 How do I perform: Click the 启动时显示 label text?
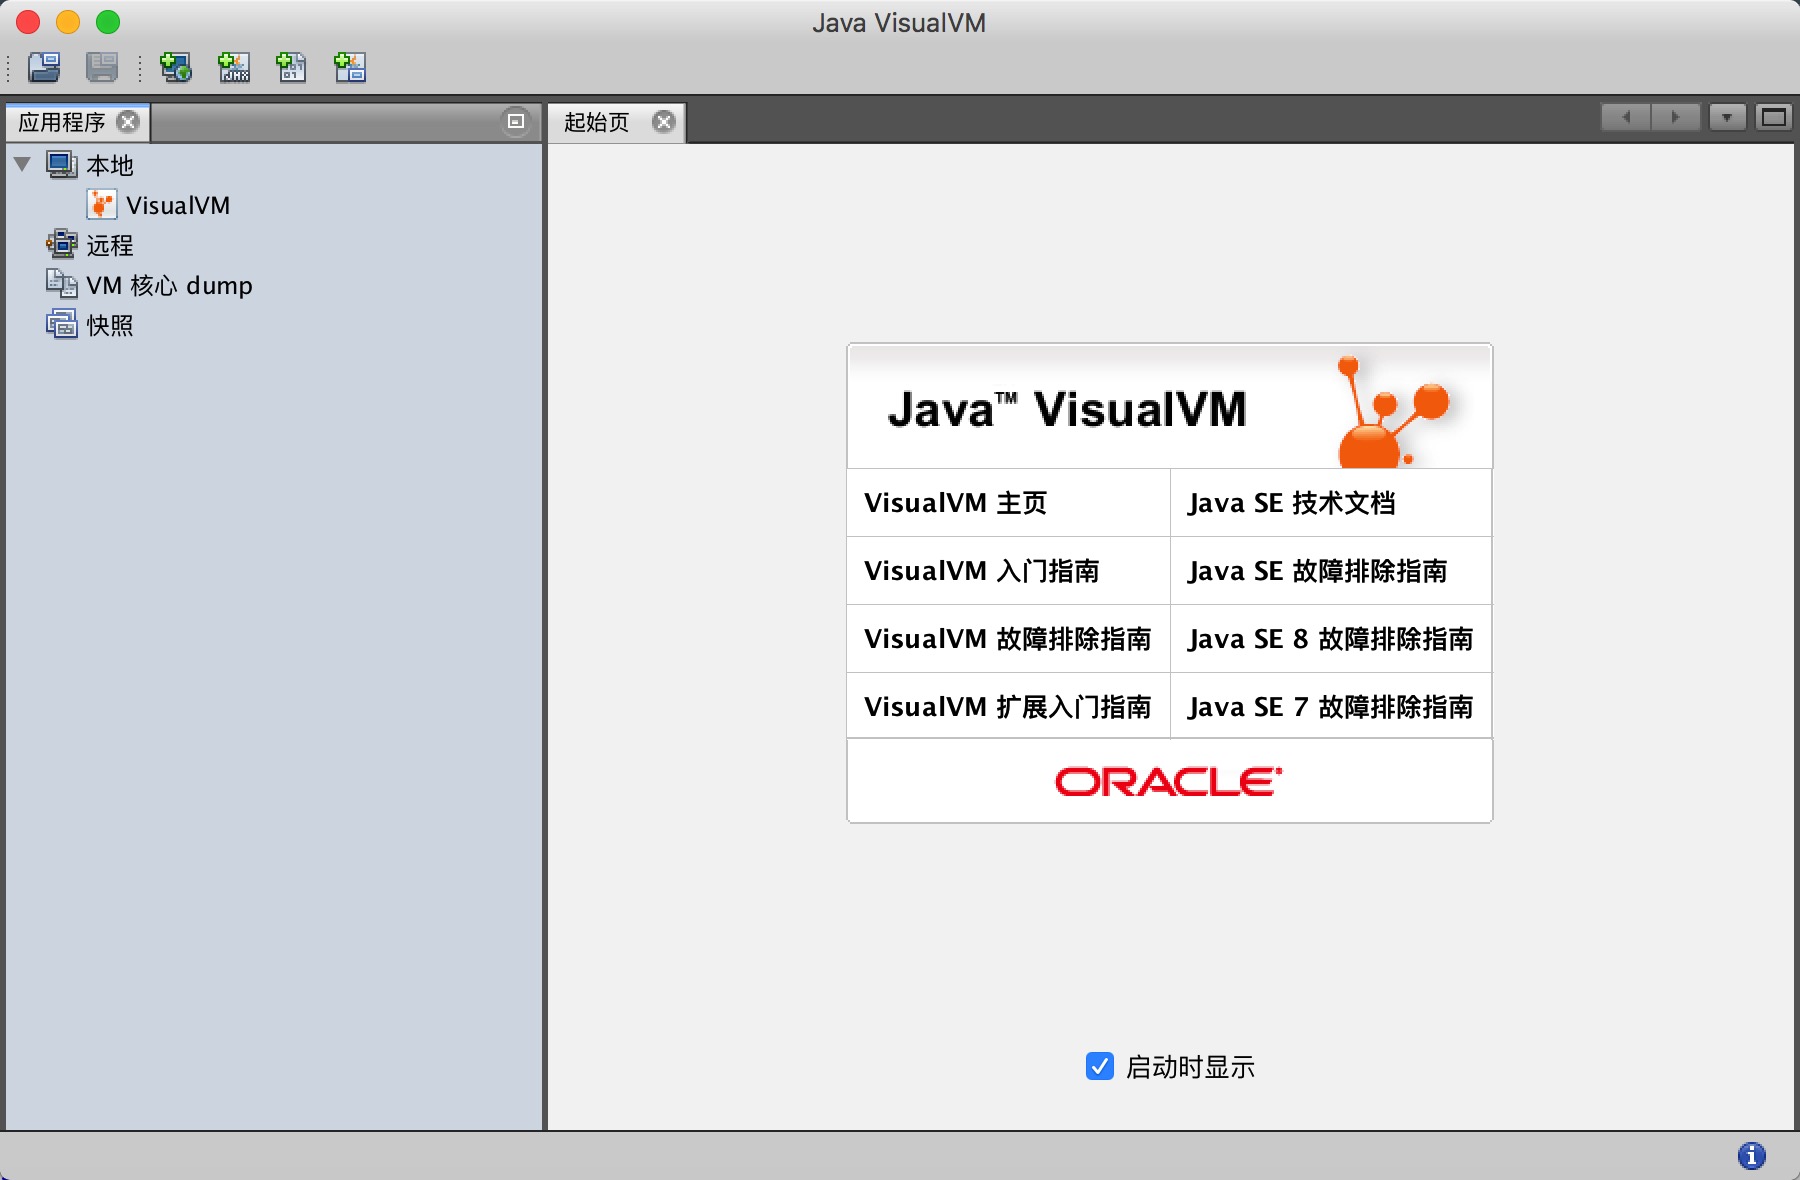pyautogui.click(x=1190, y=1067)
